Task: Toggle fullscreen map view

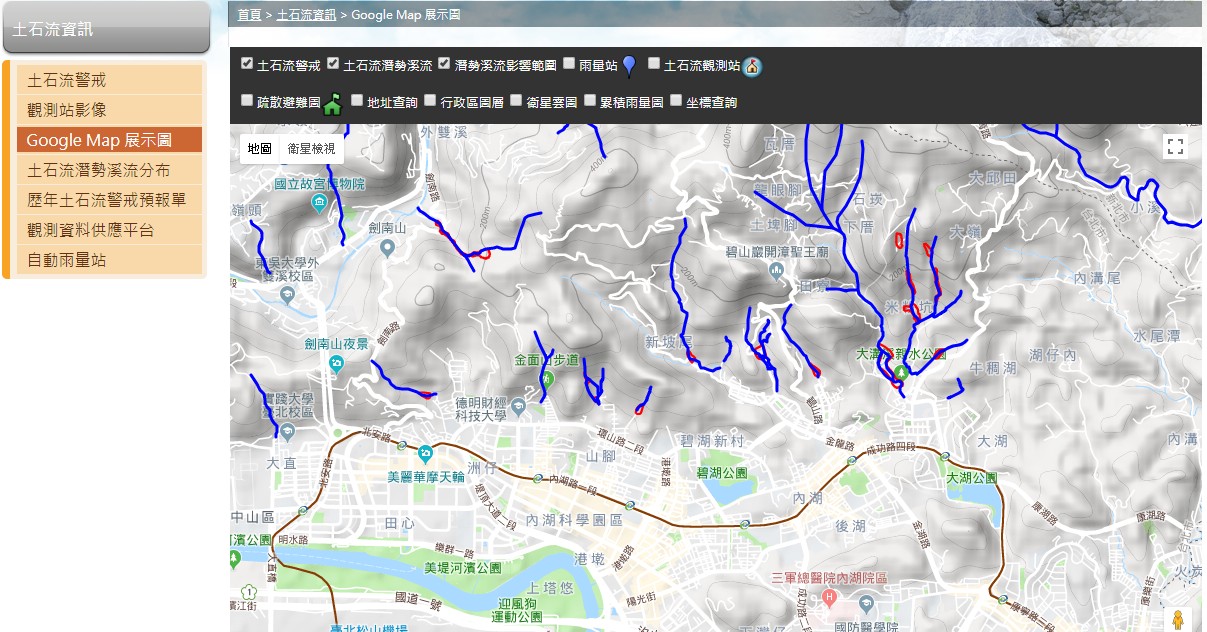Action: point(1175,147)
